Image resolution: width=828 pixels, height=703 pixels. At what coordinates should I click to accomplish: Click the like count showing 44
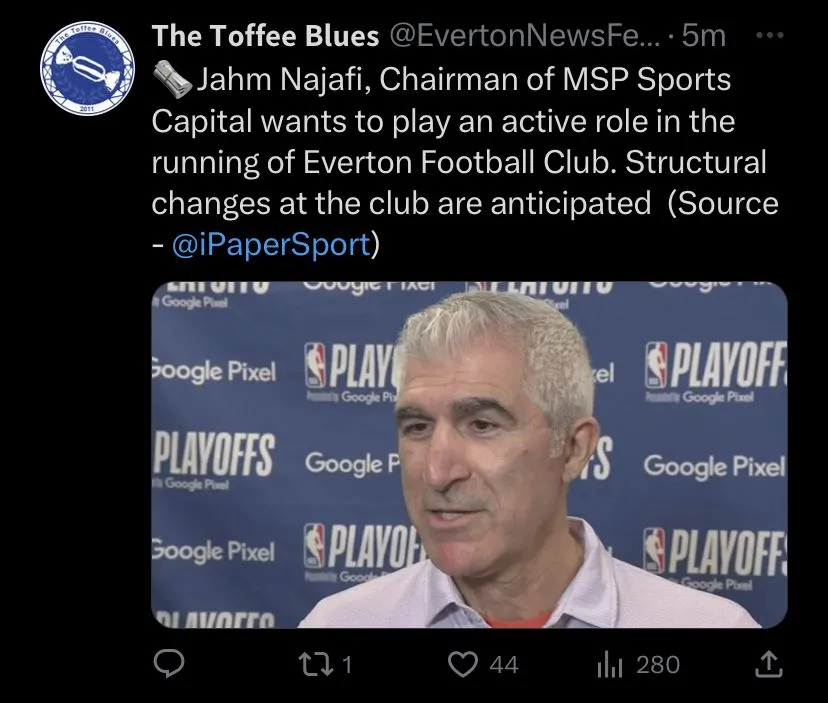click(x=503, y=665)
